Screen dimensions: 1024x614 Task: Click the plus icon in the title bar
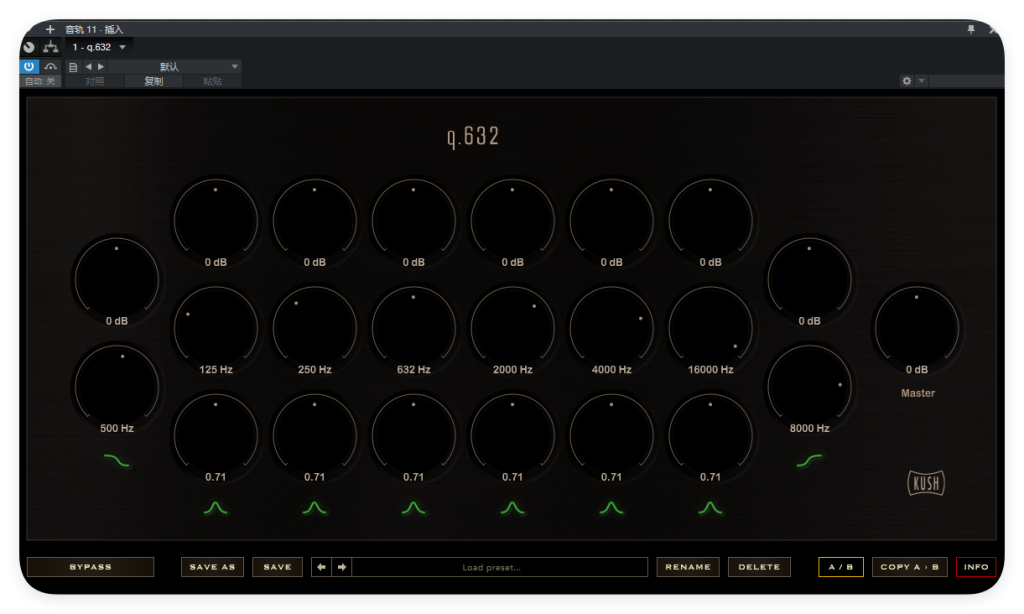[50, 29]
